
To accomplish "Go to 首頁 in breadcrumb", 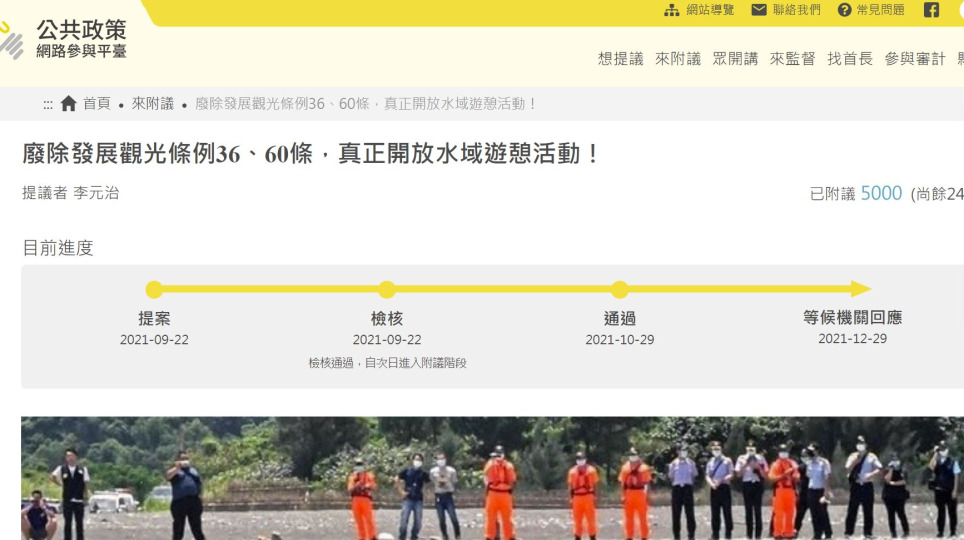I will pos(97,103).
